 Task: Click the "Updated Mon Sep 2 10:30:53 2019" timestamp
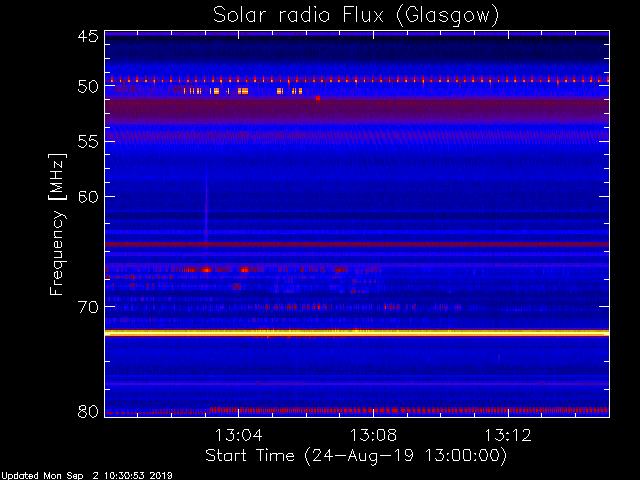pos(86,476)
